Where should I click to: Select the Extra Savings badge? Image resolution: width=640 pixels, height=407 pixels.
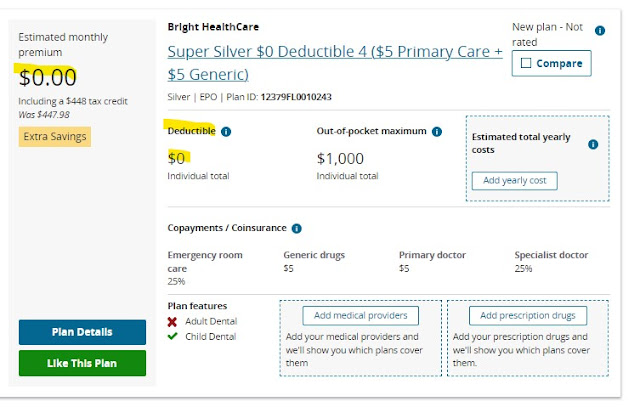tap(54, 136)
